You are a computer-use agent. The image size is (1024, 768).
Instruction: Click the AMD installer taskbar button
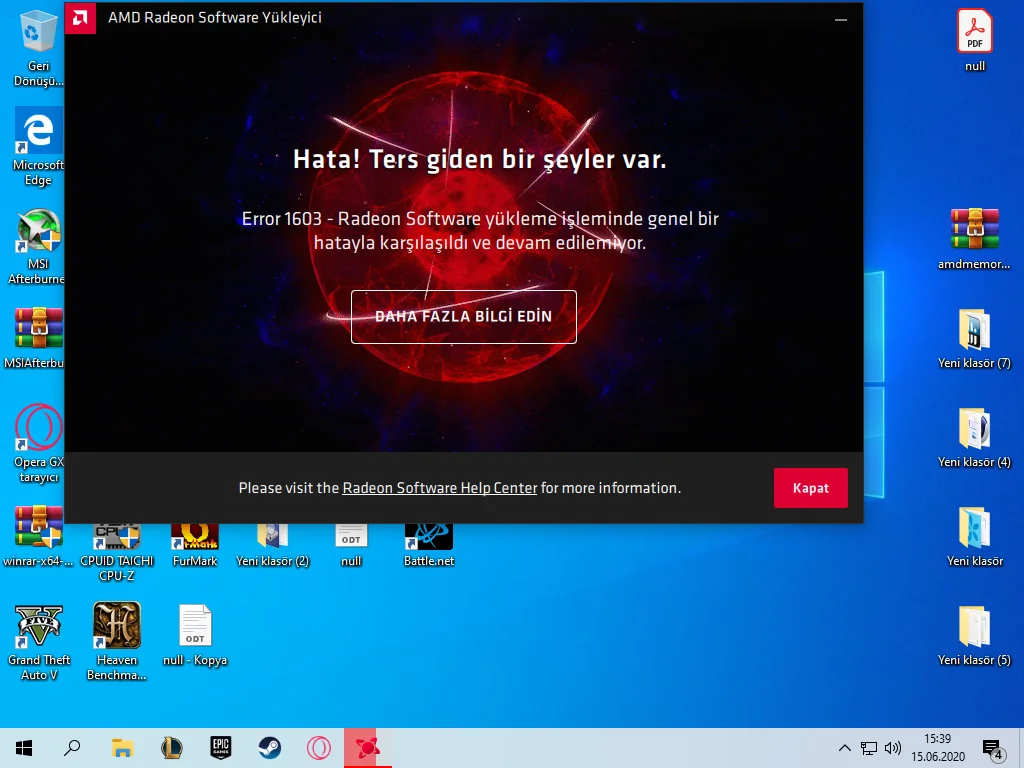pos(368,748)
